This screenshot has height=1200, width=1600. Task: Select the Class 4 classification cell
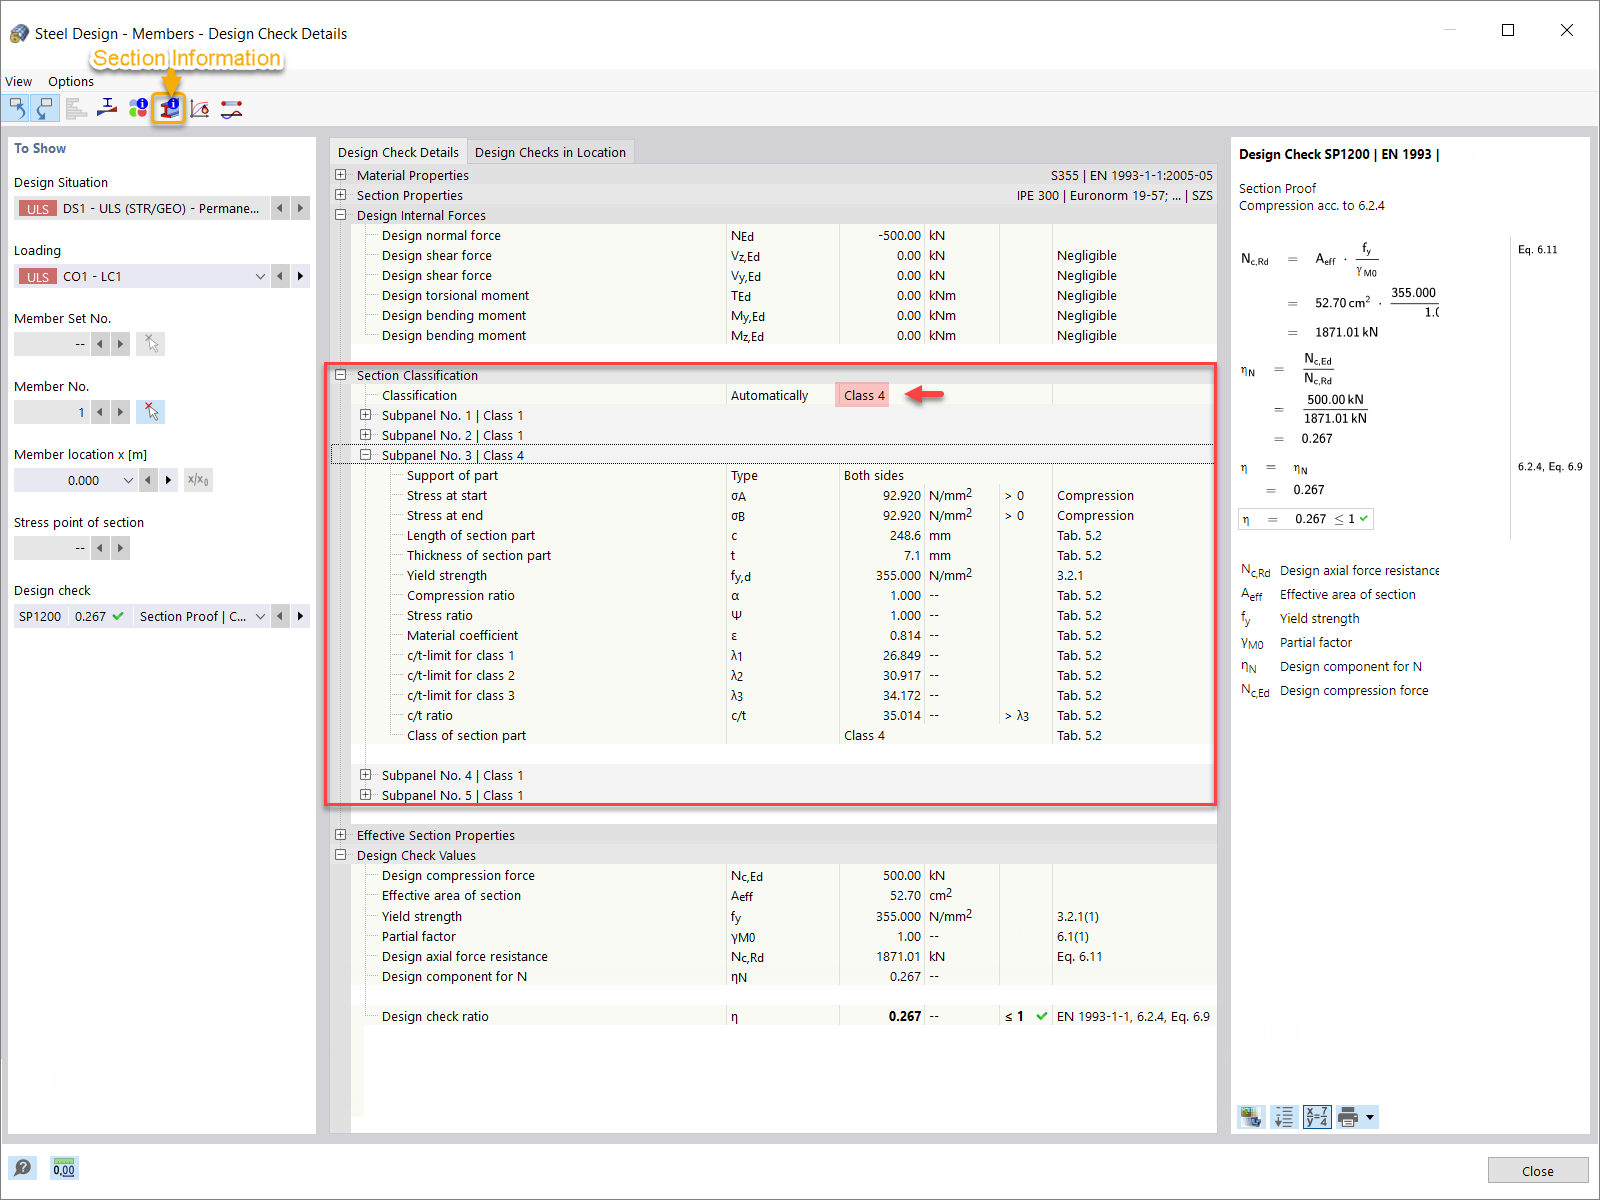[863, 395]
